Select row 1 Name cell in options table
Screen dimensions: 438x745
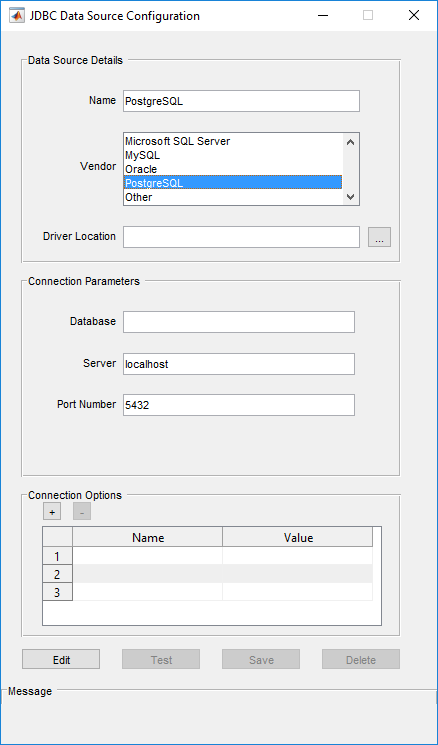pos(147,555)
